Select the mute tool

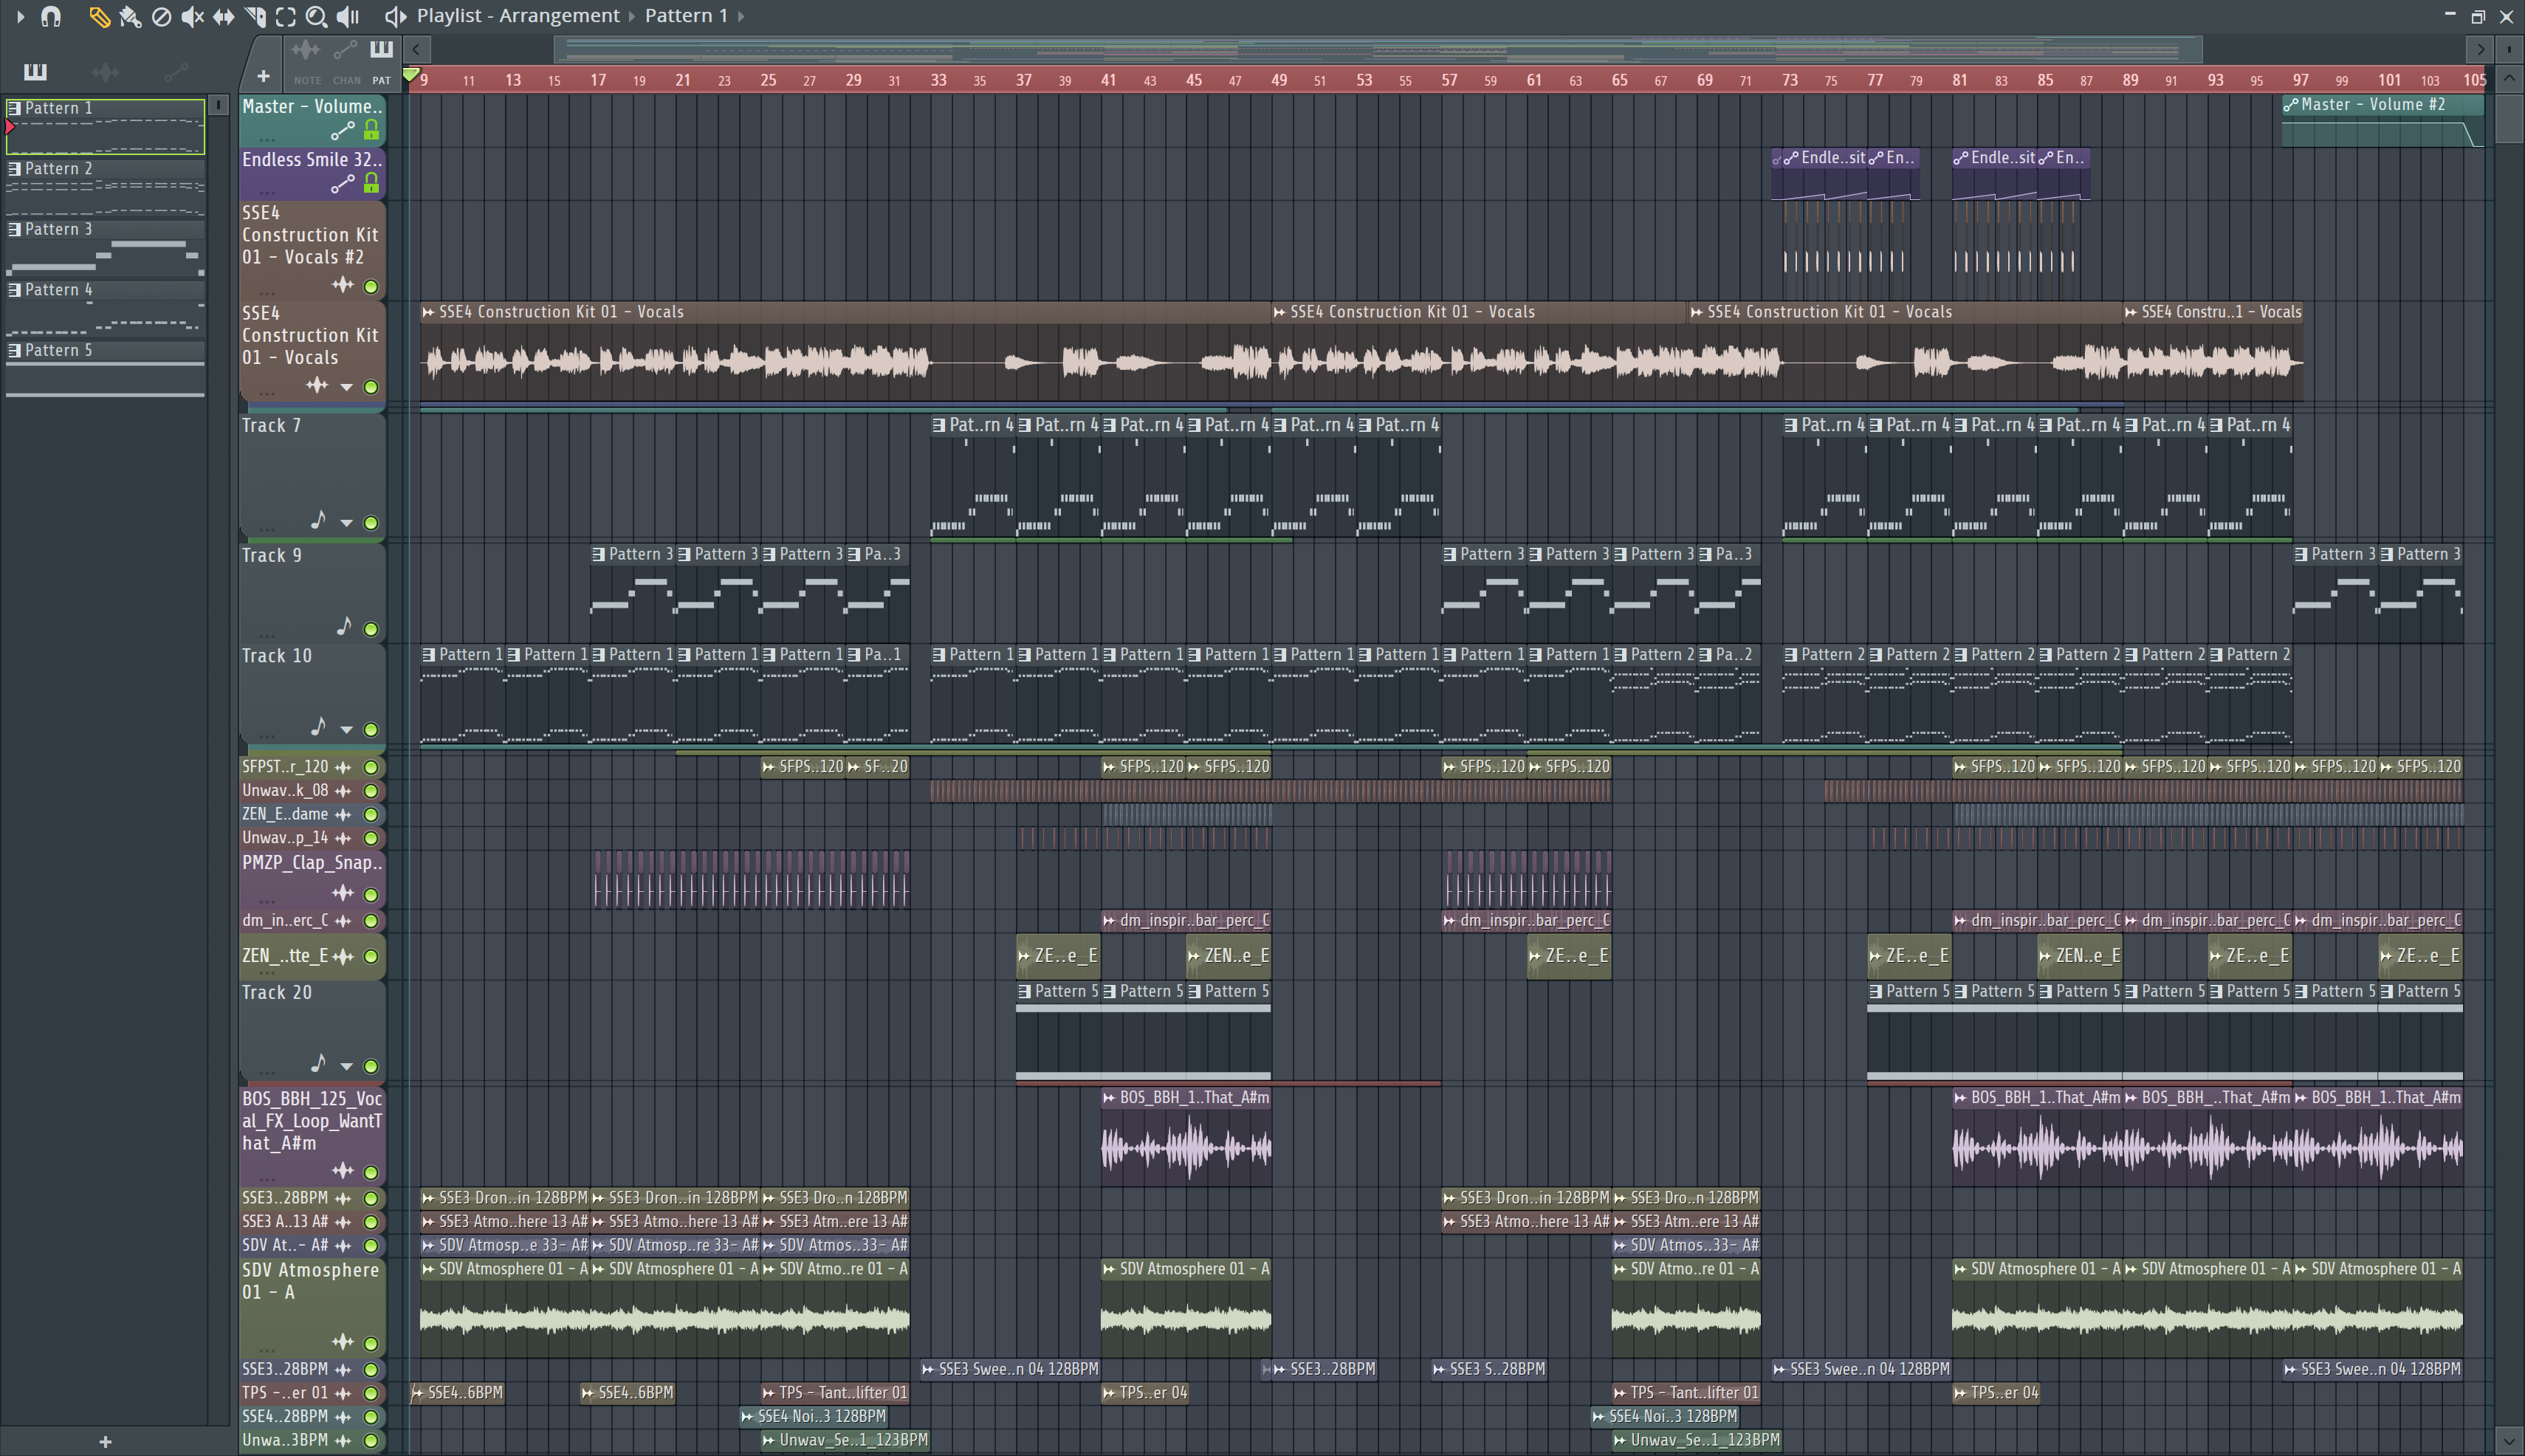pos(193,16)
